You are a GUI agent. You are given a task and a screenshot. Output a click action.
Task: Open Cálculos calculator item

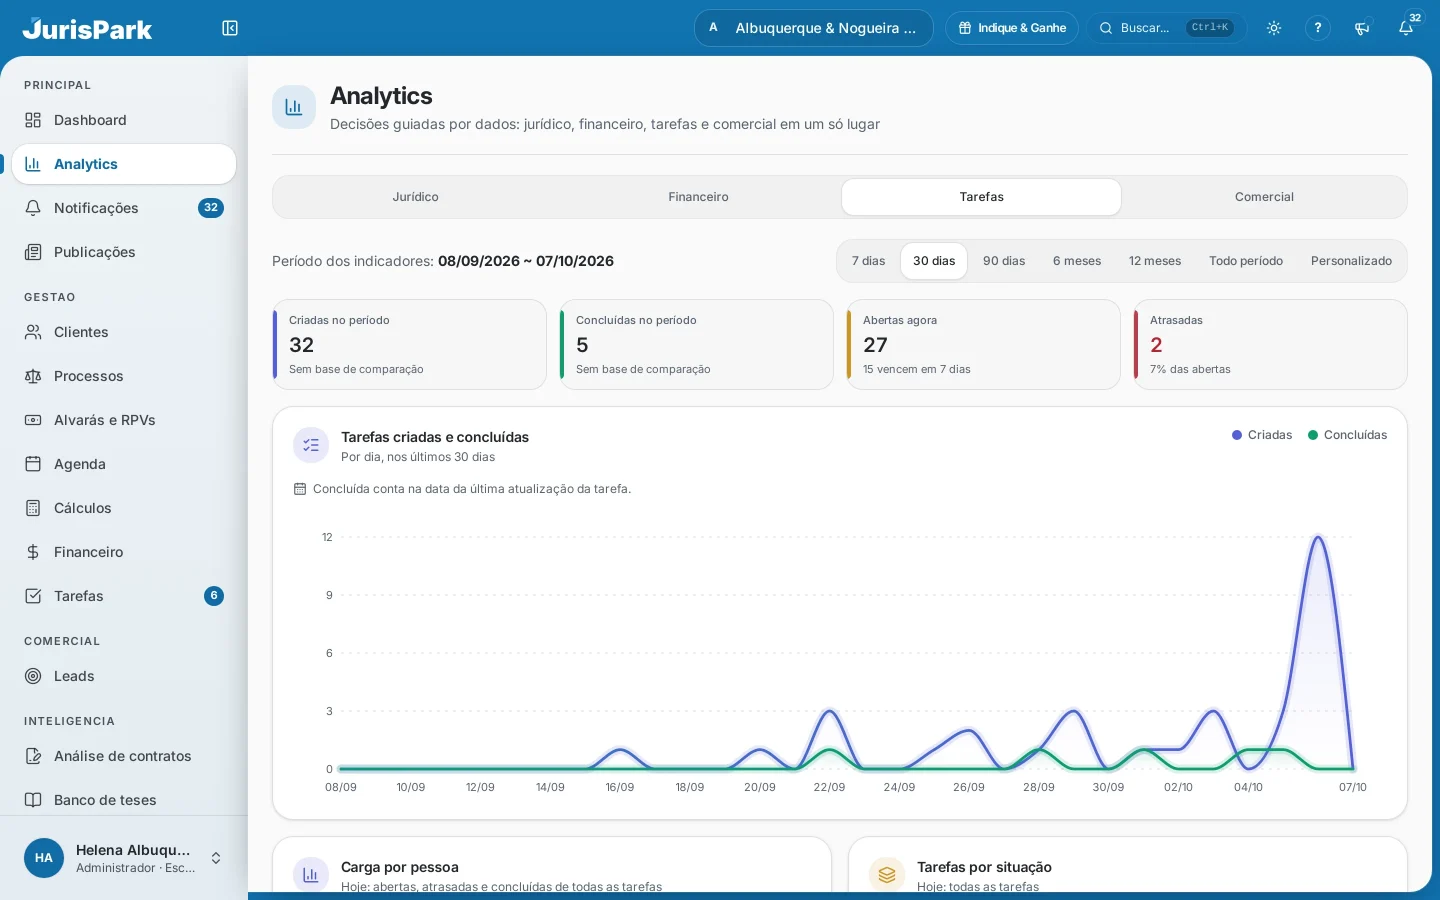(x=124, y=508)
